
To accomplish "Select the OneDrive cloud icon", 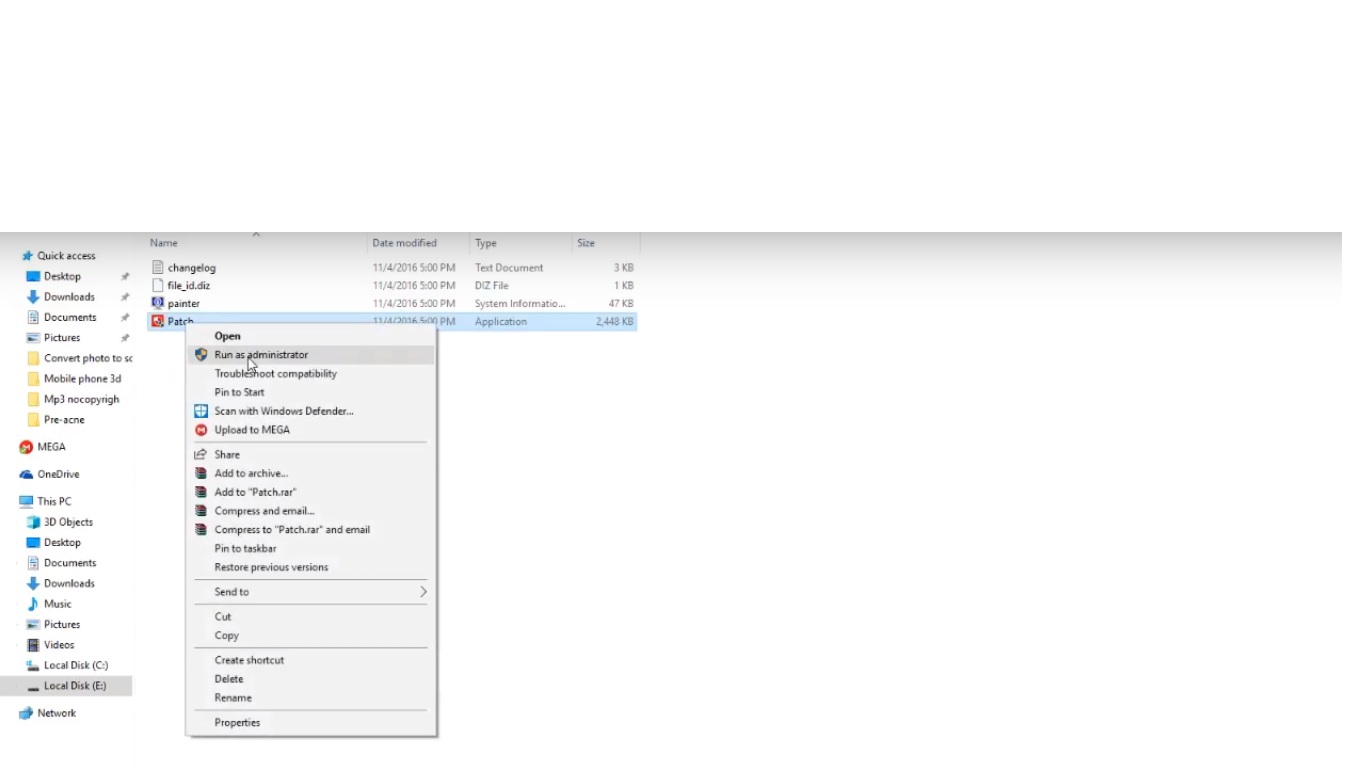I will click(x=26, y=475).
